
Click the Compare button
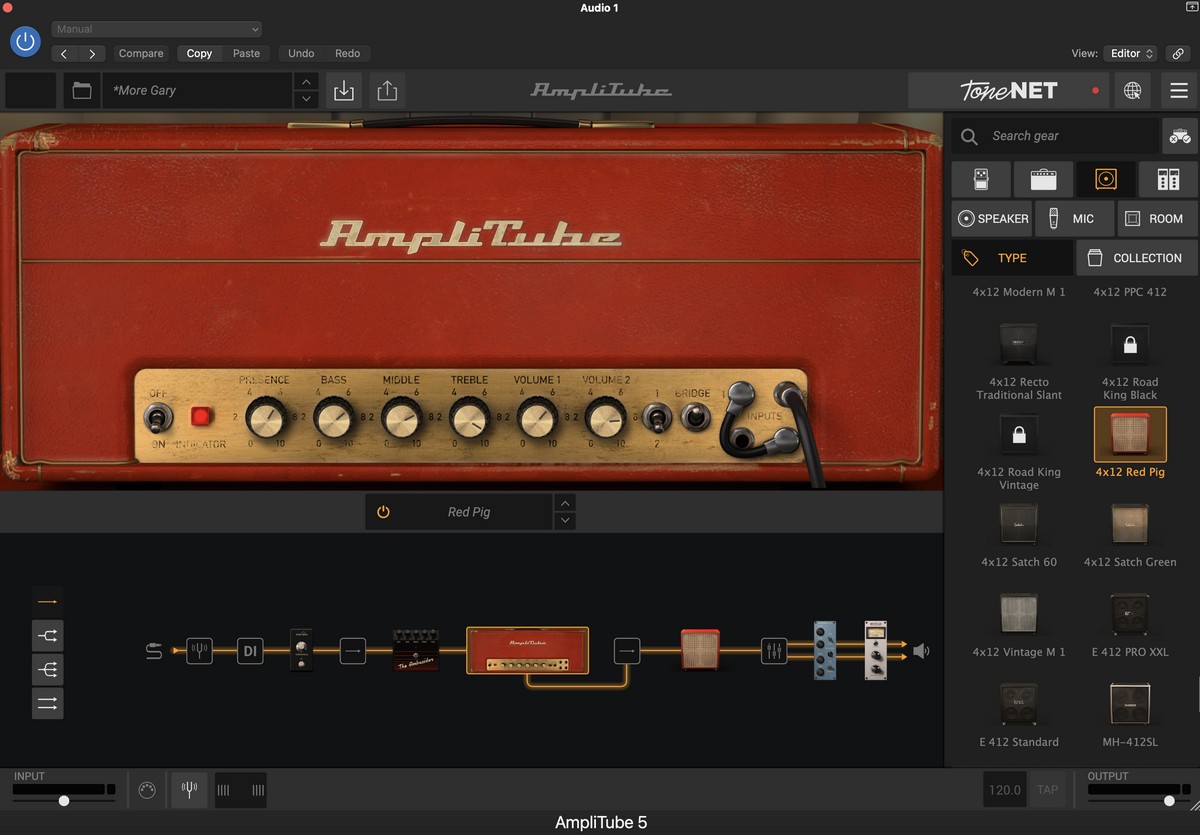(x=141, y=53)
